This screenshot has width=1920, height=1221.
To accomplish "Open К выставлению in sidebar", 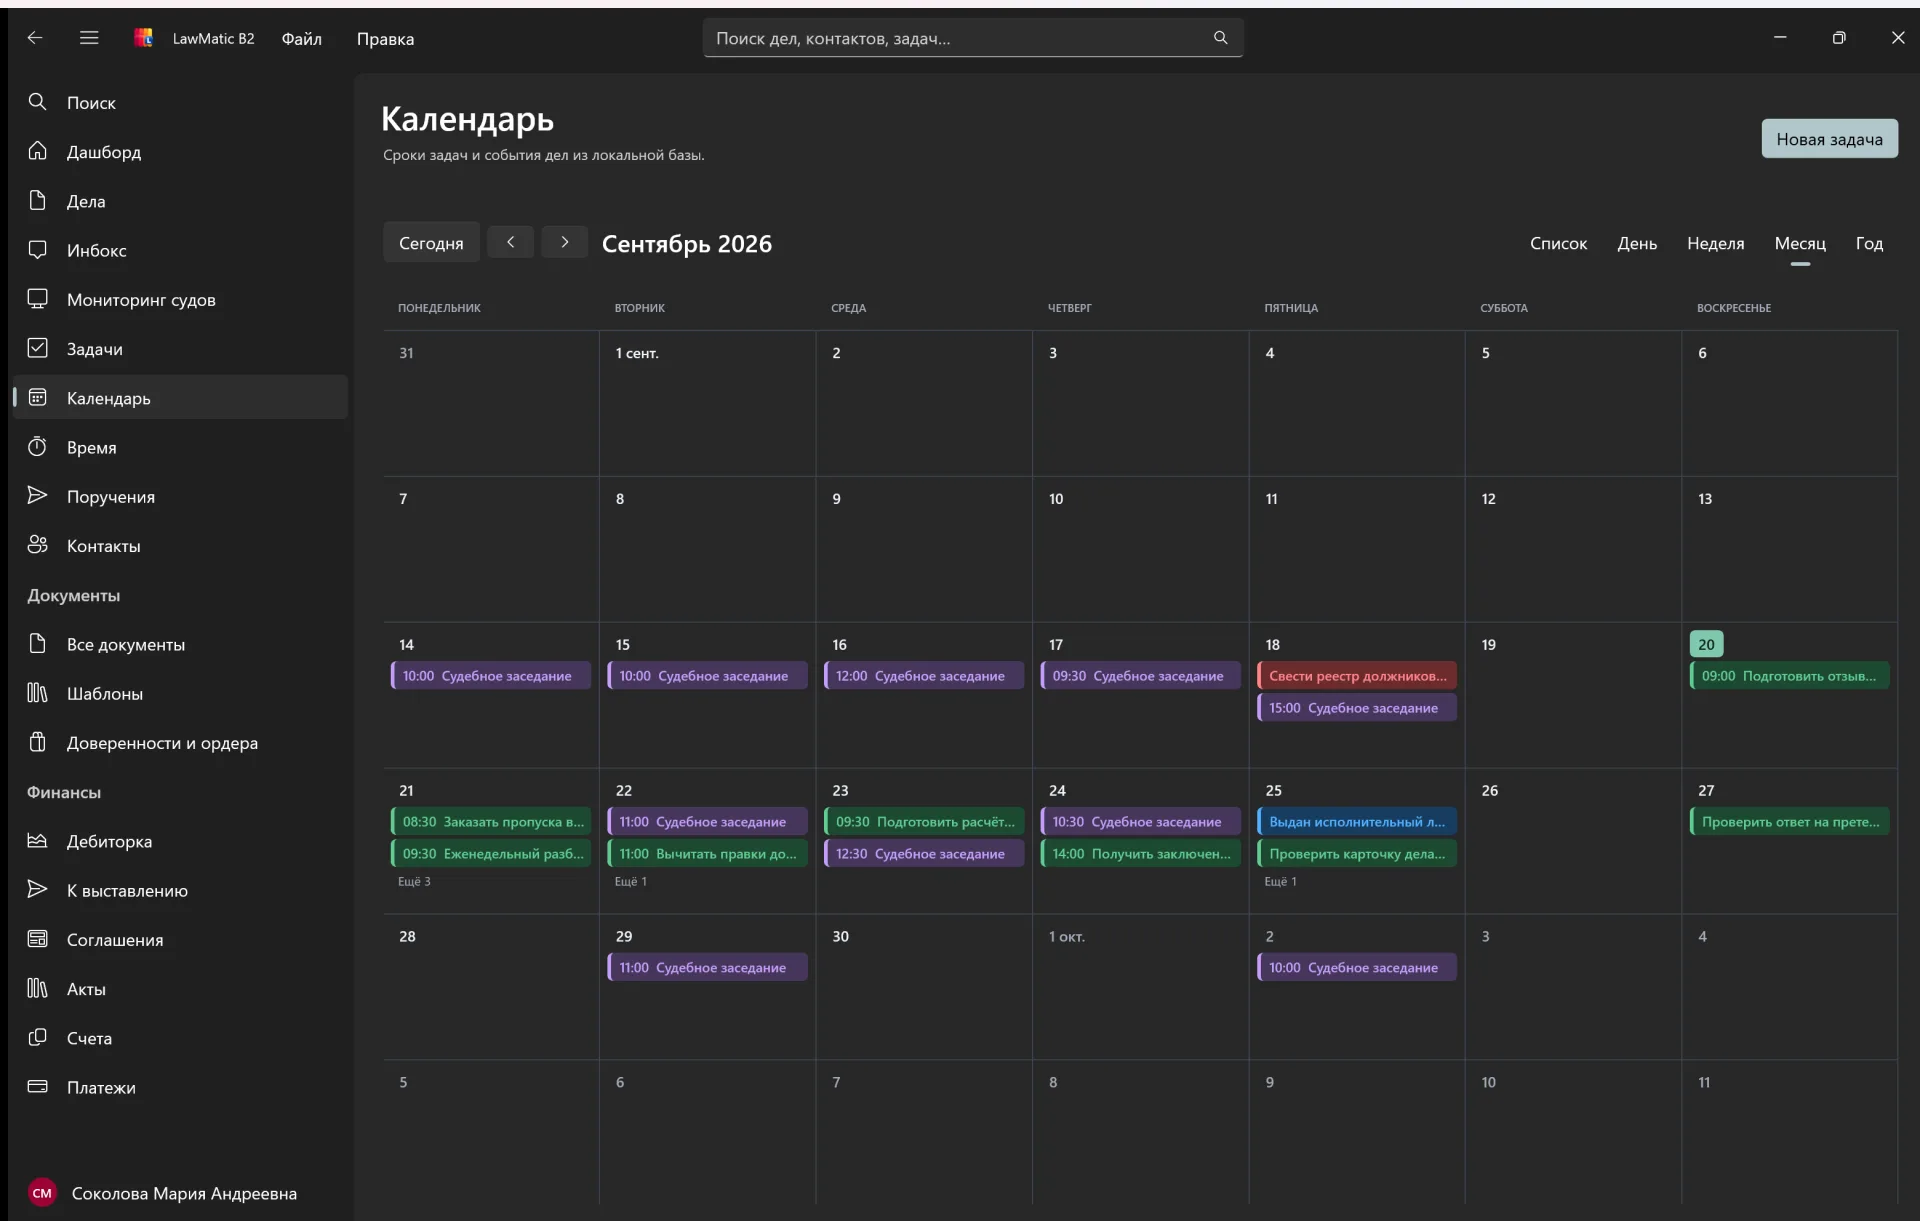I will [x=180, y=890].
